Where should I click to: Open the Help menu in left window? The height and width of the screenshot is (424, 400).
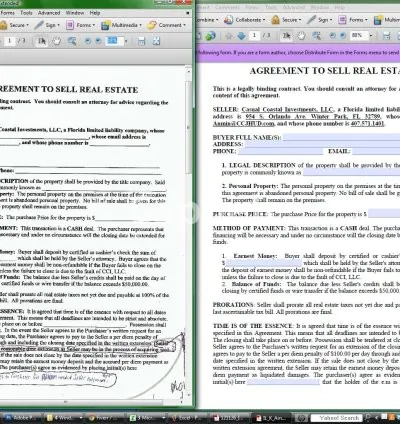click(x=95, y=13)
